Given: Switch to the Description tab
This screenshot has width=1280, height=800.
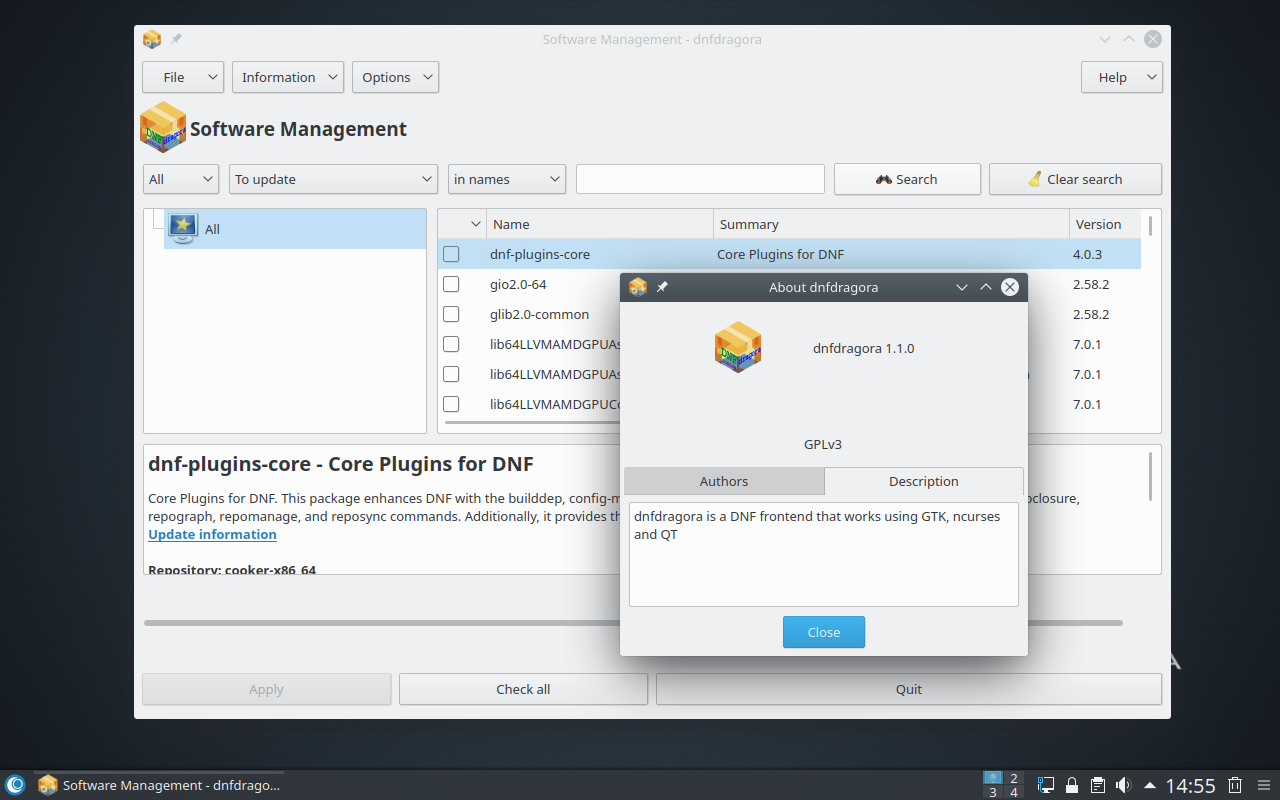Looking at the screenshot, I should [x=924, y=481].
